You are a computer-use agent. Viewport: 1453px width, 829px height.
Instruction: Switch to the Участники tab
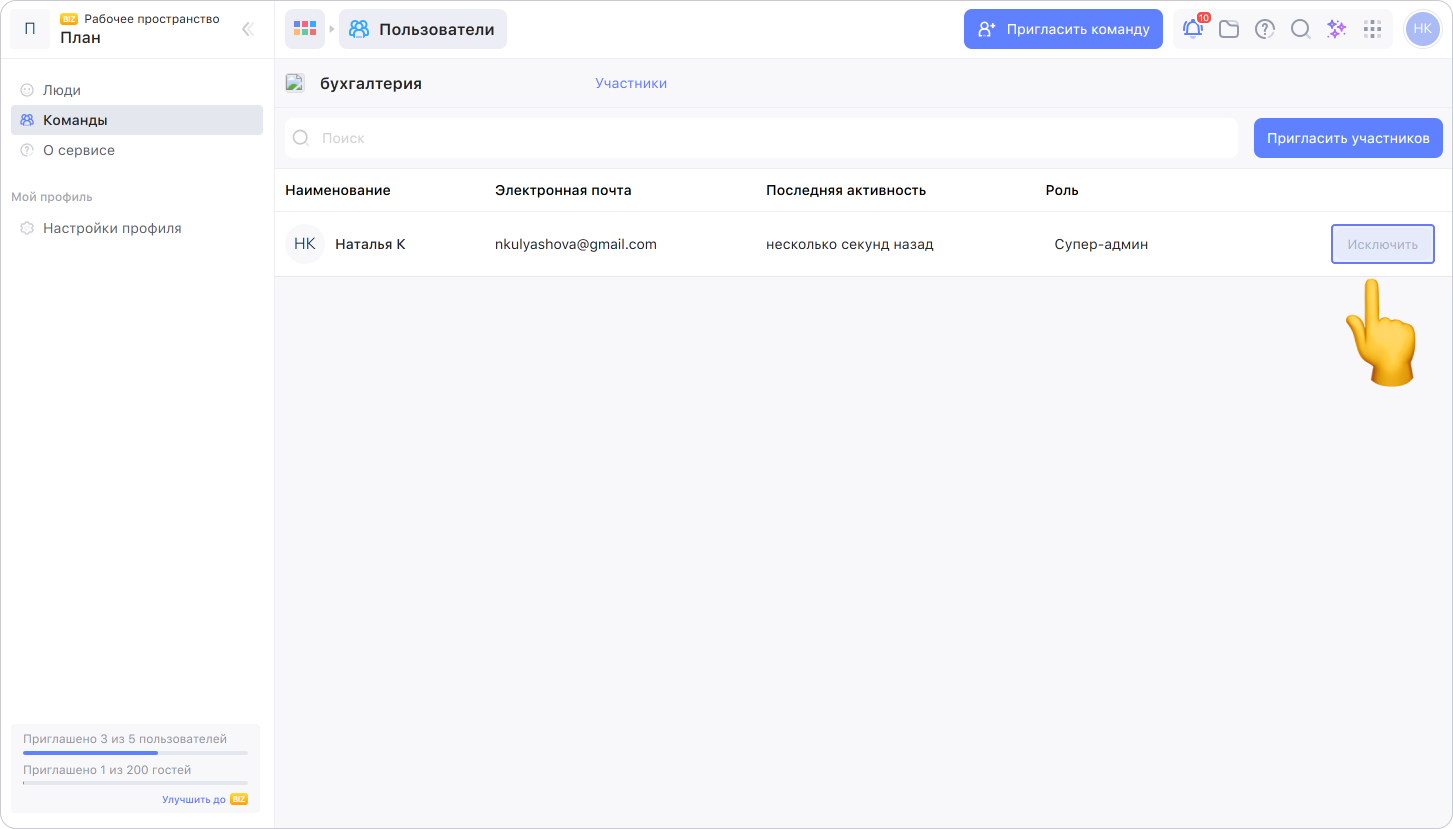pos(631,83)
